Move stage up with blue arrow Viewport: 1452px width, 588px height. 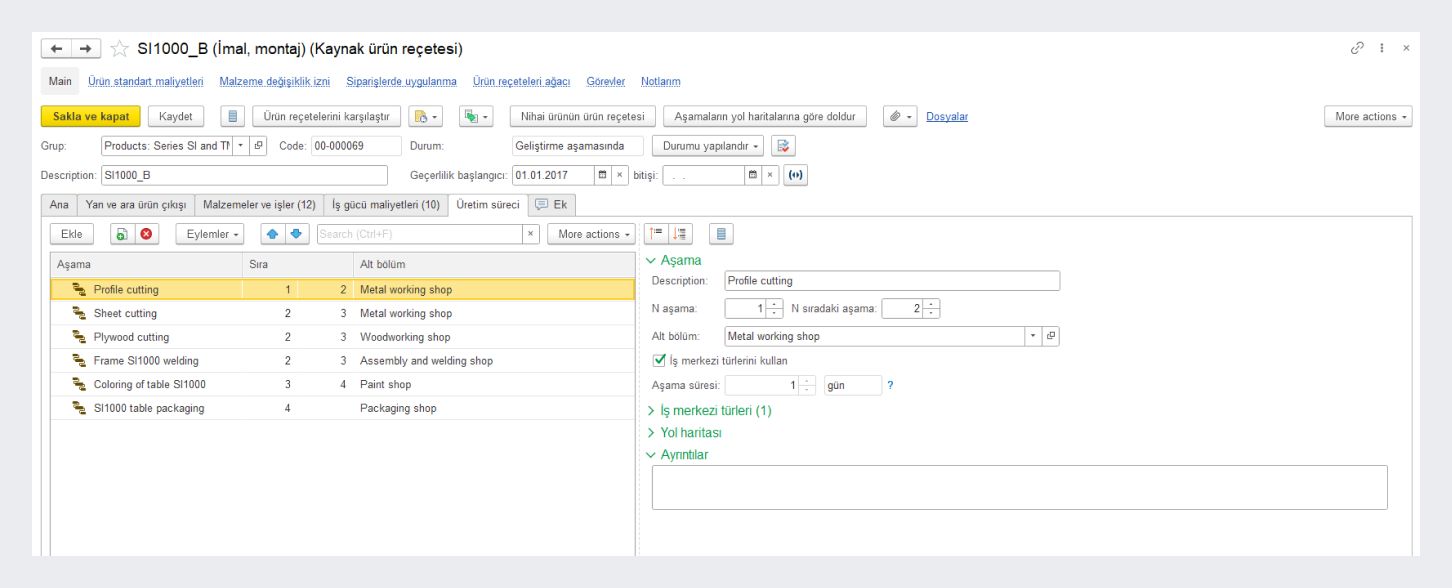pos(270,234)
